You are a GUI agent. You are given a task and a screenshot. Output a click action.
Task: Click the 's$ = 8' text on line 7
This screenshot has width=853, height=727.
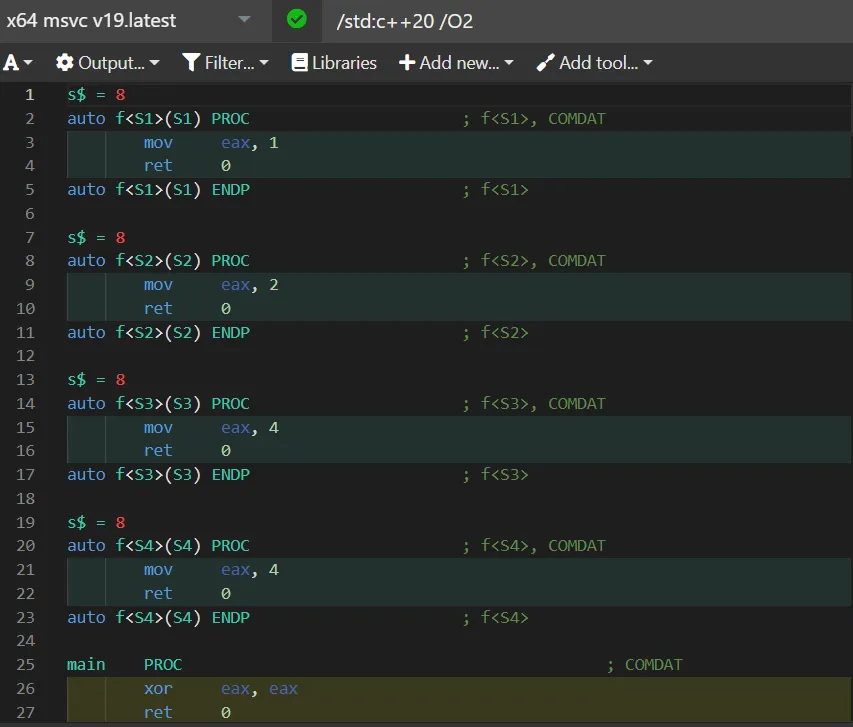coord(96,238)
